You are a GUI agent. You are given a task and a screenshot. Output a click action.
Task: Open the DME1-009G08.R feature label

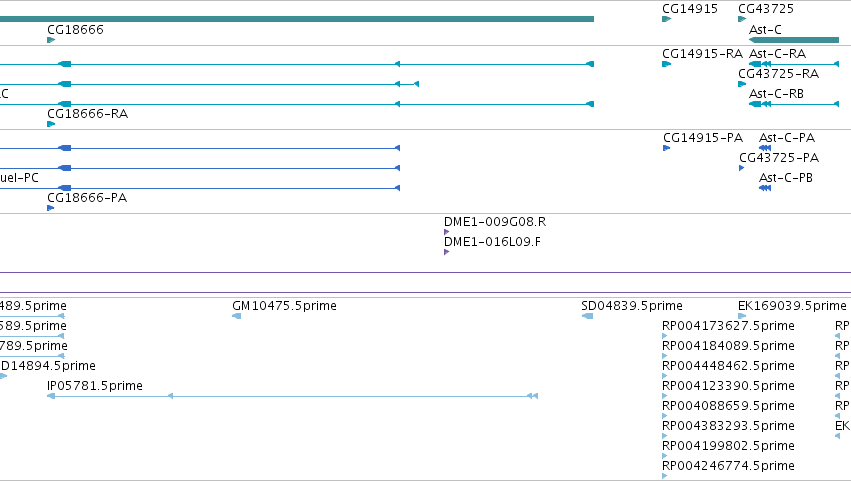point(495,222)
